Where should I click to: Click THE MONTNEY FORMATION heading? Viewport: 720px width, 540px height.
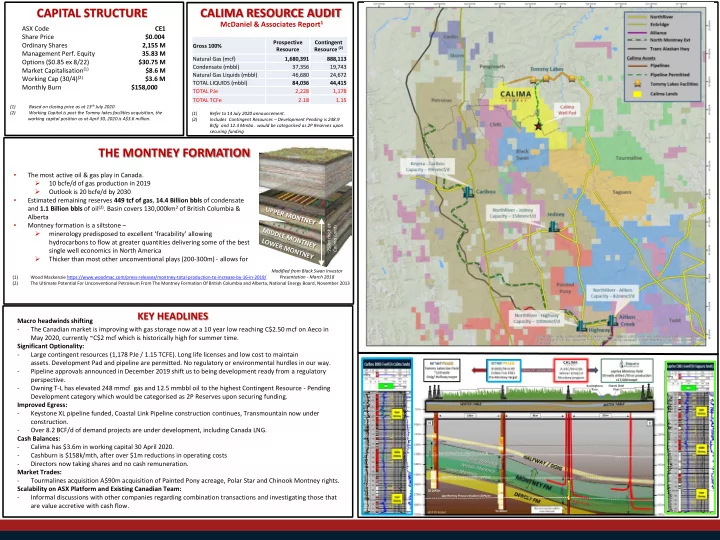pyautogui.click(x=174, y=153)
